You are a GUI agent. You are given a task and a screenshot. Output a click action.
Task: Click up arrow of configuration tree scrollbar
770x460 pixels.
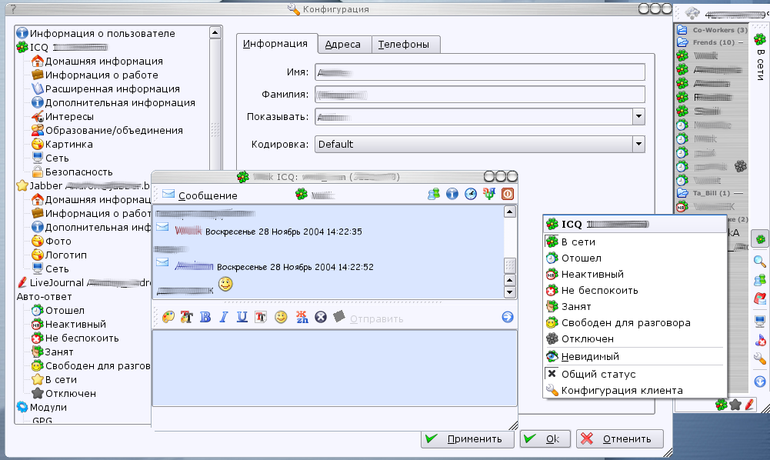215,32
